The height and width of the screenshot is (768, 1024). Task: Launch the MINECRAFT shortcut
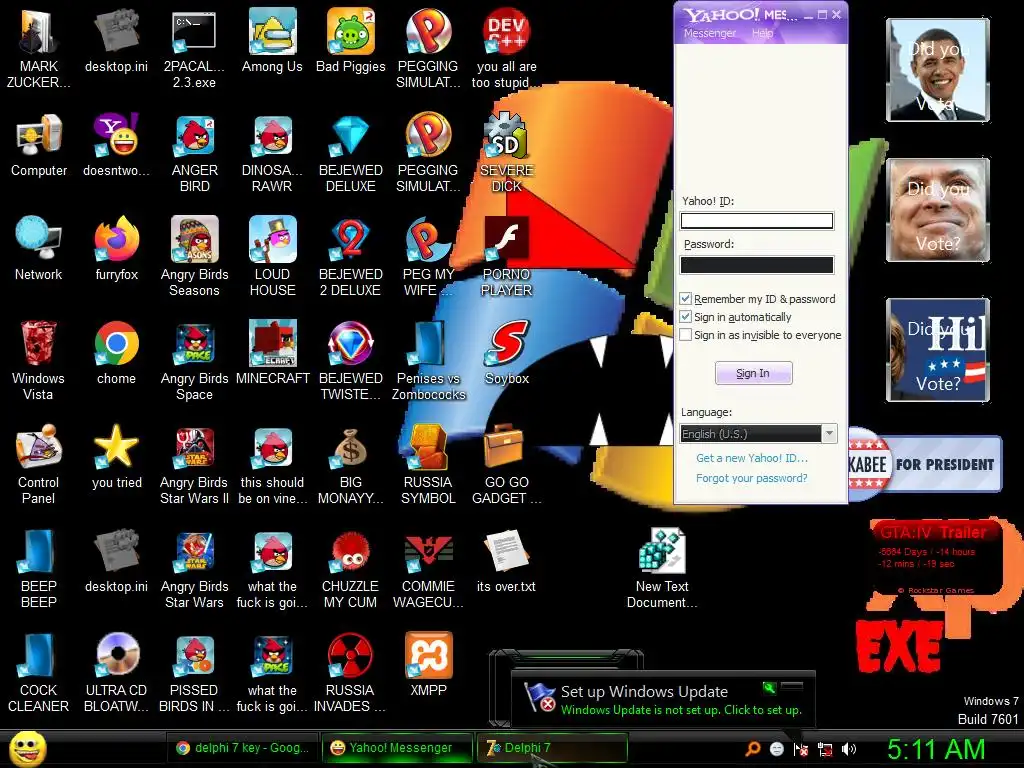[x=272, y=353]
